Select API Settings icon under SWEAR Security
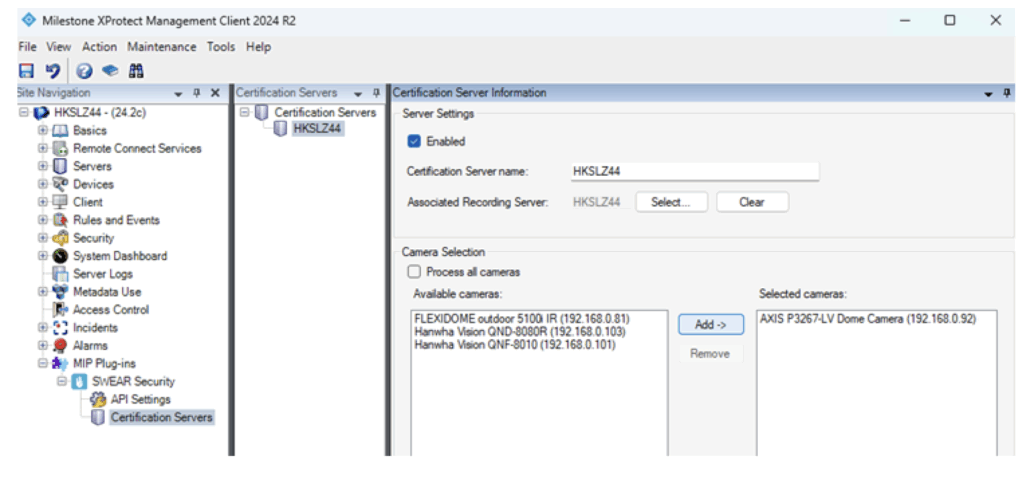 (98, 399)
